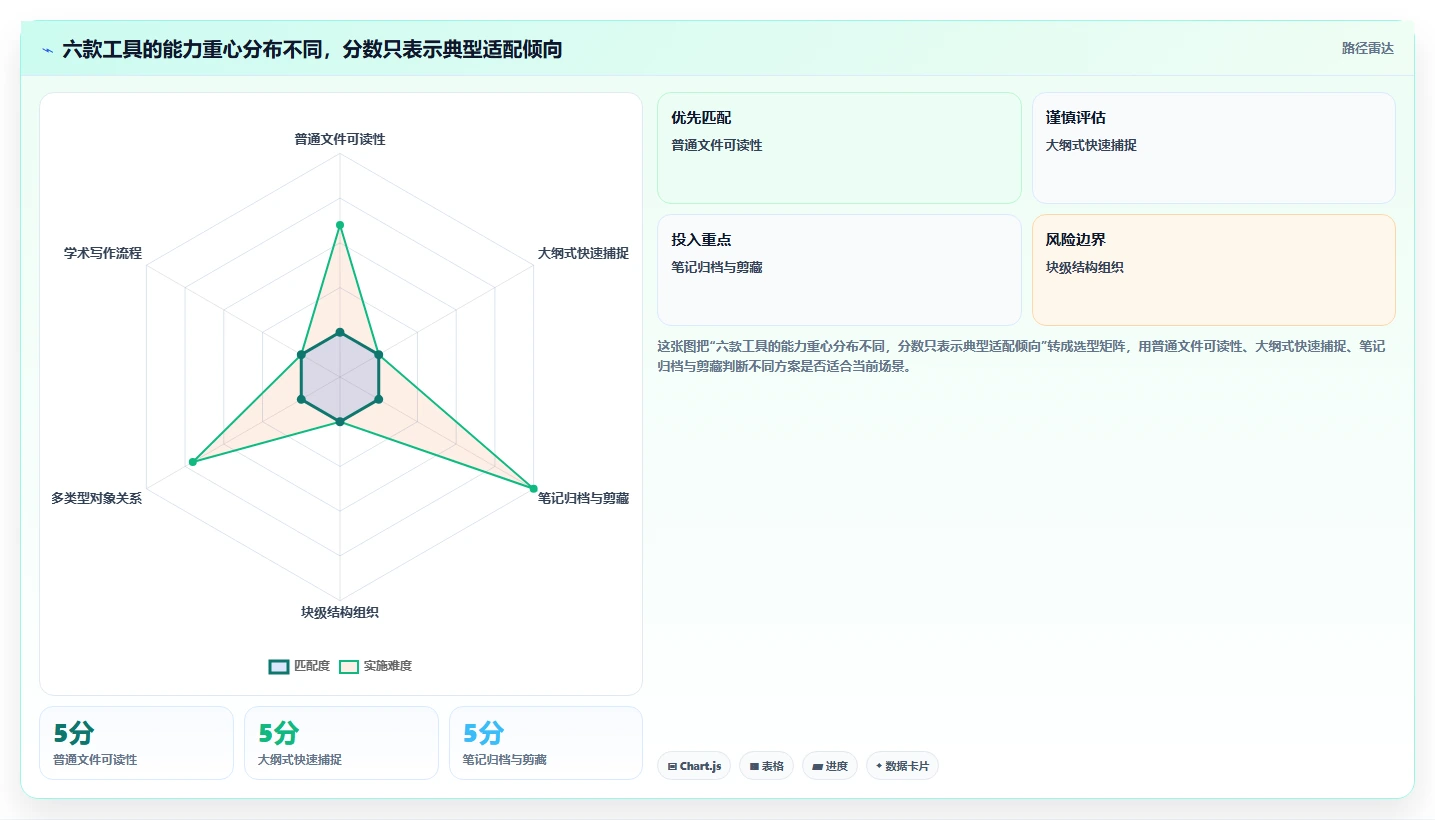Click the 普通文件可读性 5分 stat card
The image size is (1435, 820).
[136, 743]
